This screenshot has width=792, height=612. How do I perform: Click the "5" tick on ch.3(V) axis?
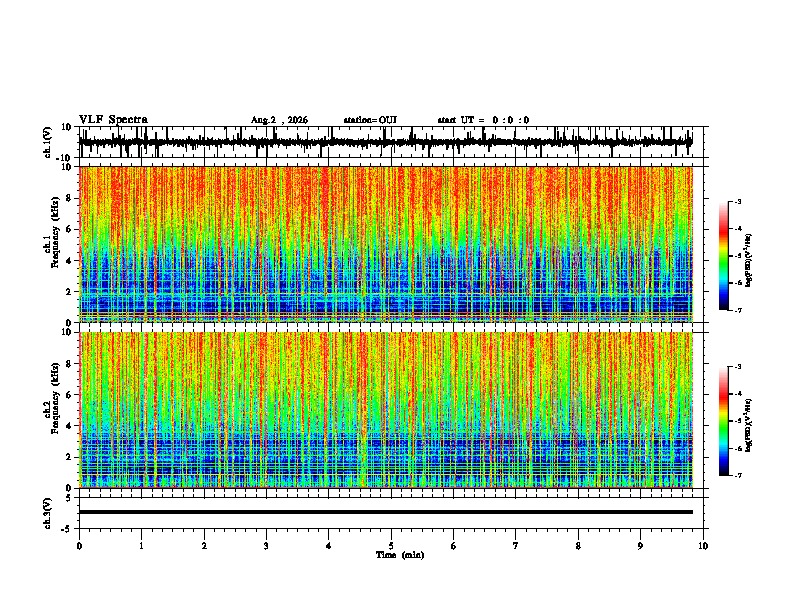pos(69,498)
